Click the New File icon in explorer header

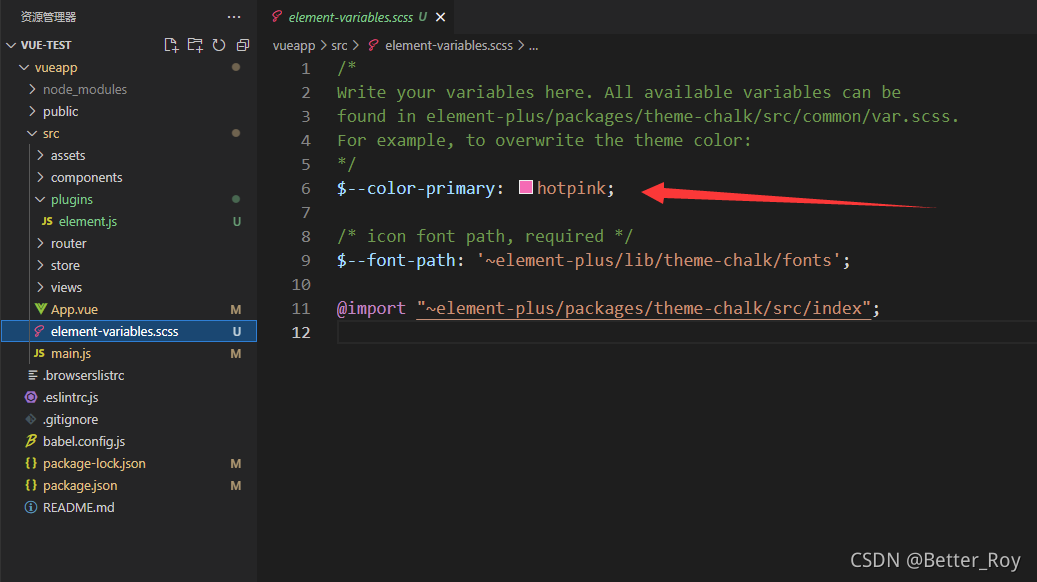pos(171,45)
